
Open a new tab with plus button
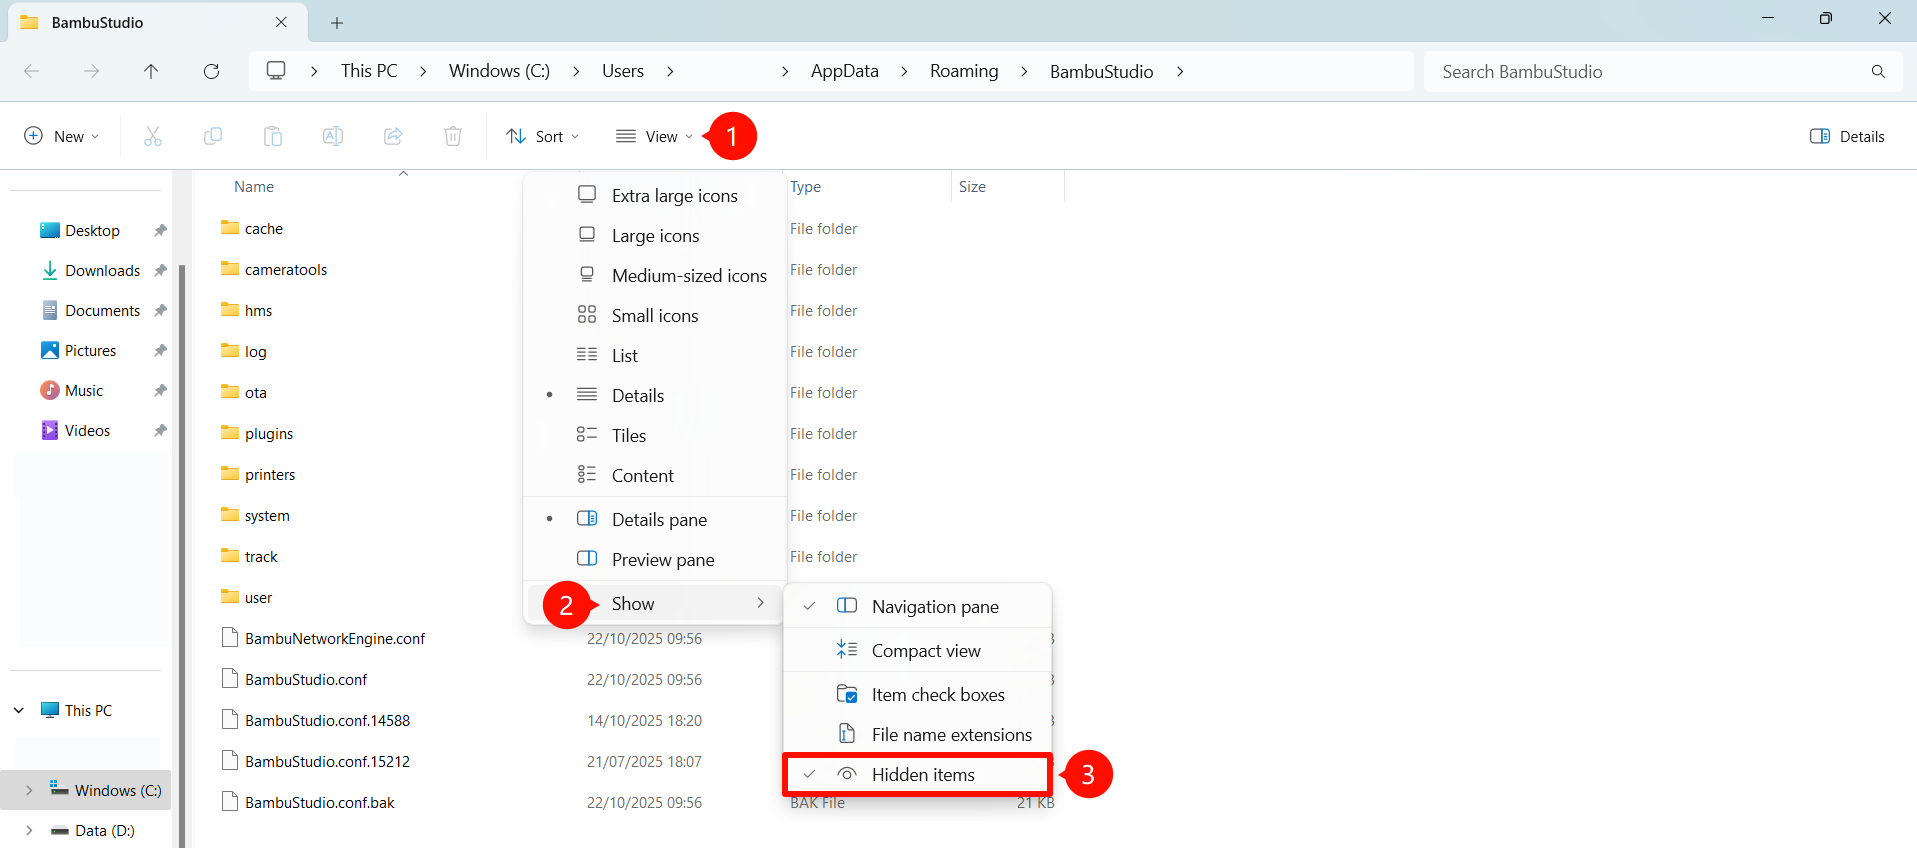337,22
